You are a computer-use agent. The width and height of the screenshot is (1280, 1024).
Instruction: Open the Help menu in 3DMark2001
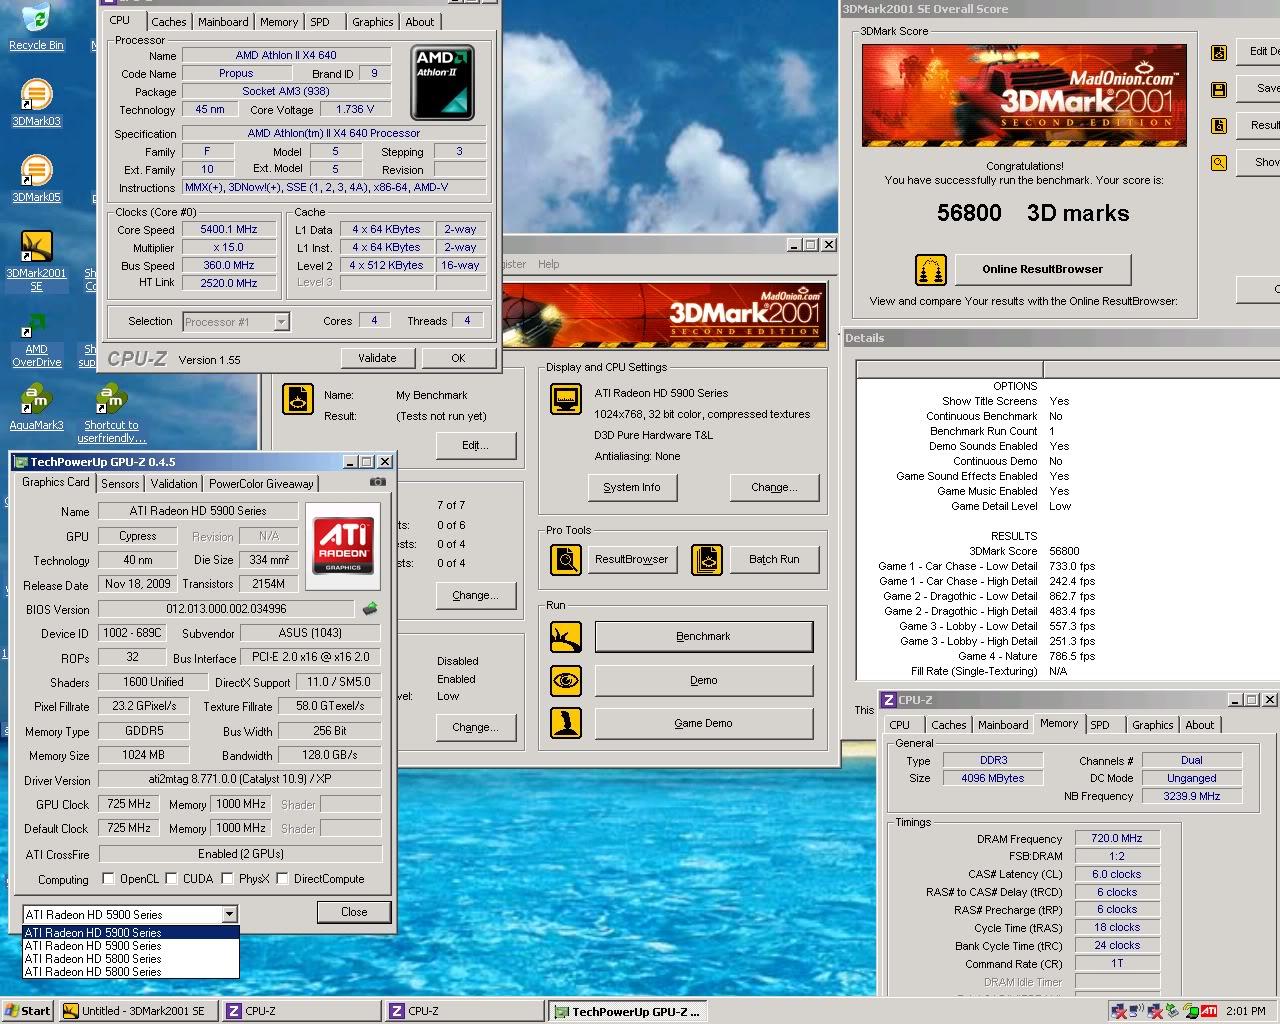549,264
